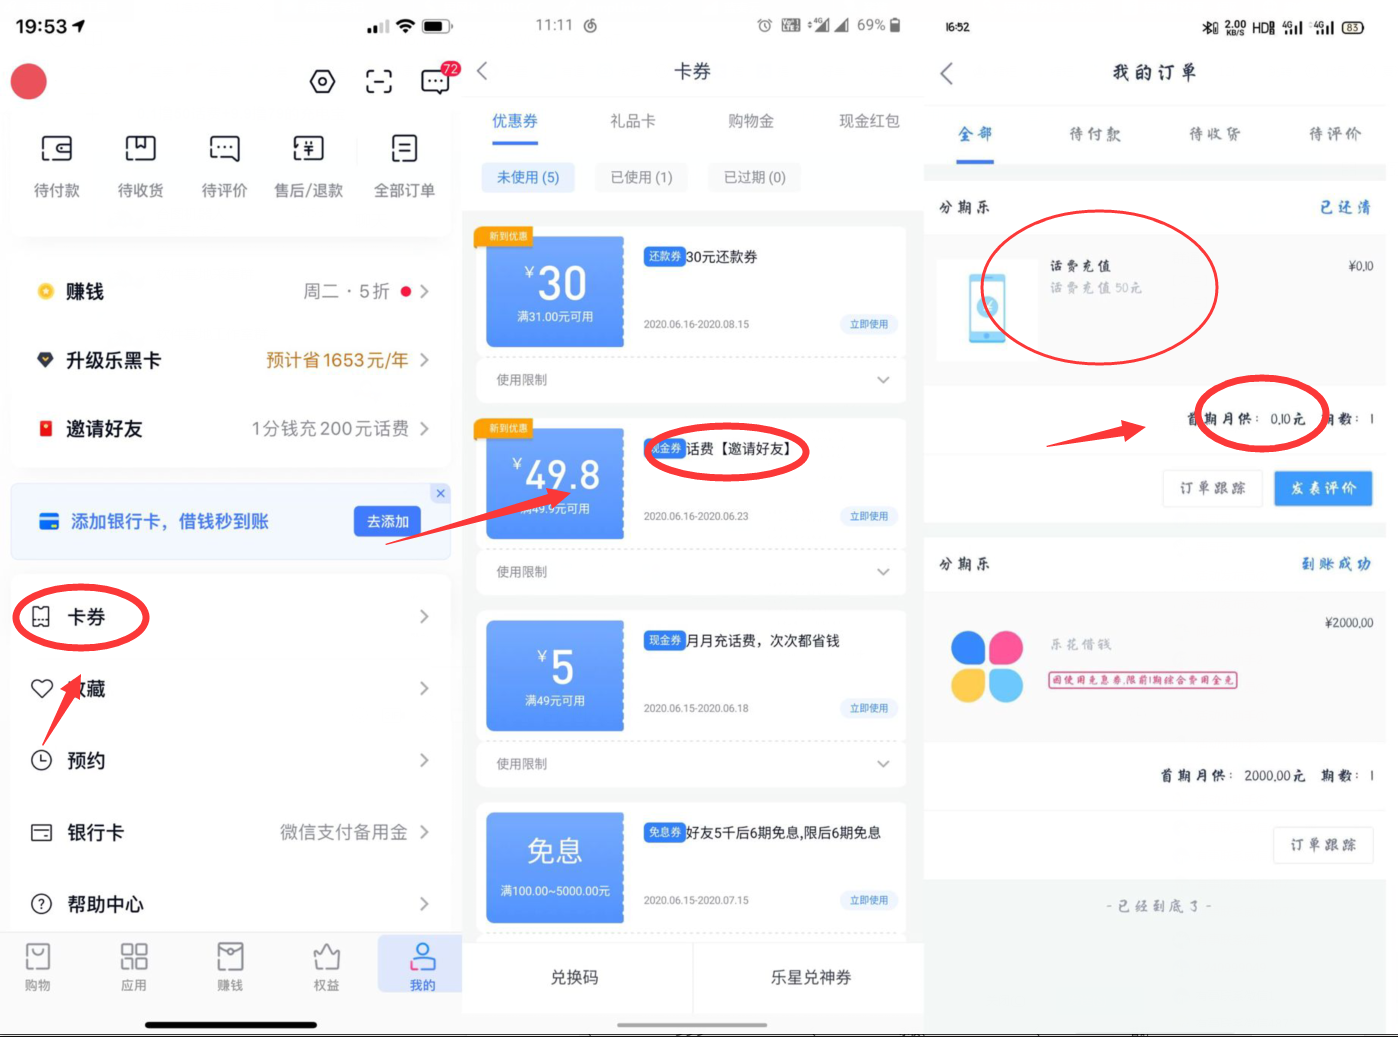Open messages via the chat icon with 72 badge
1398x1037 pixels.
pos(435,83)
